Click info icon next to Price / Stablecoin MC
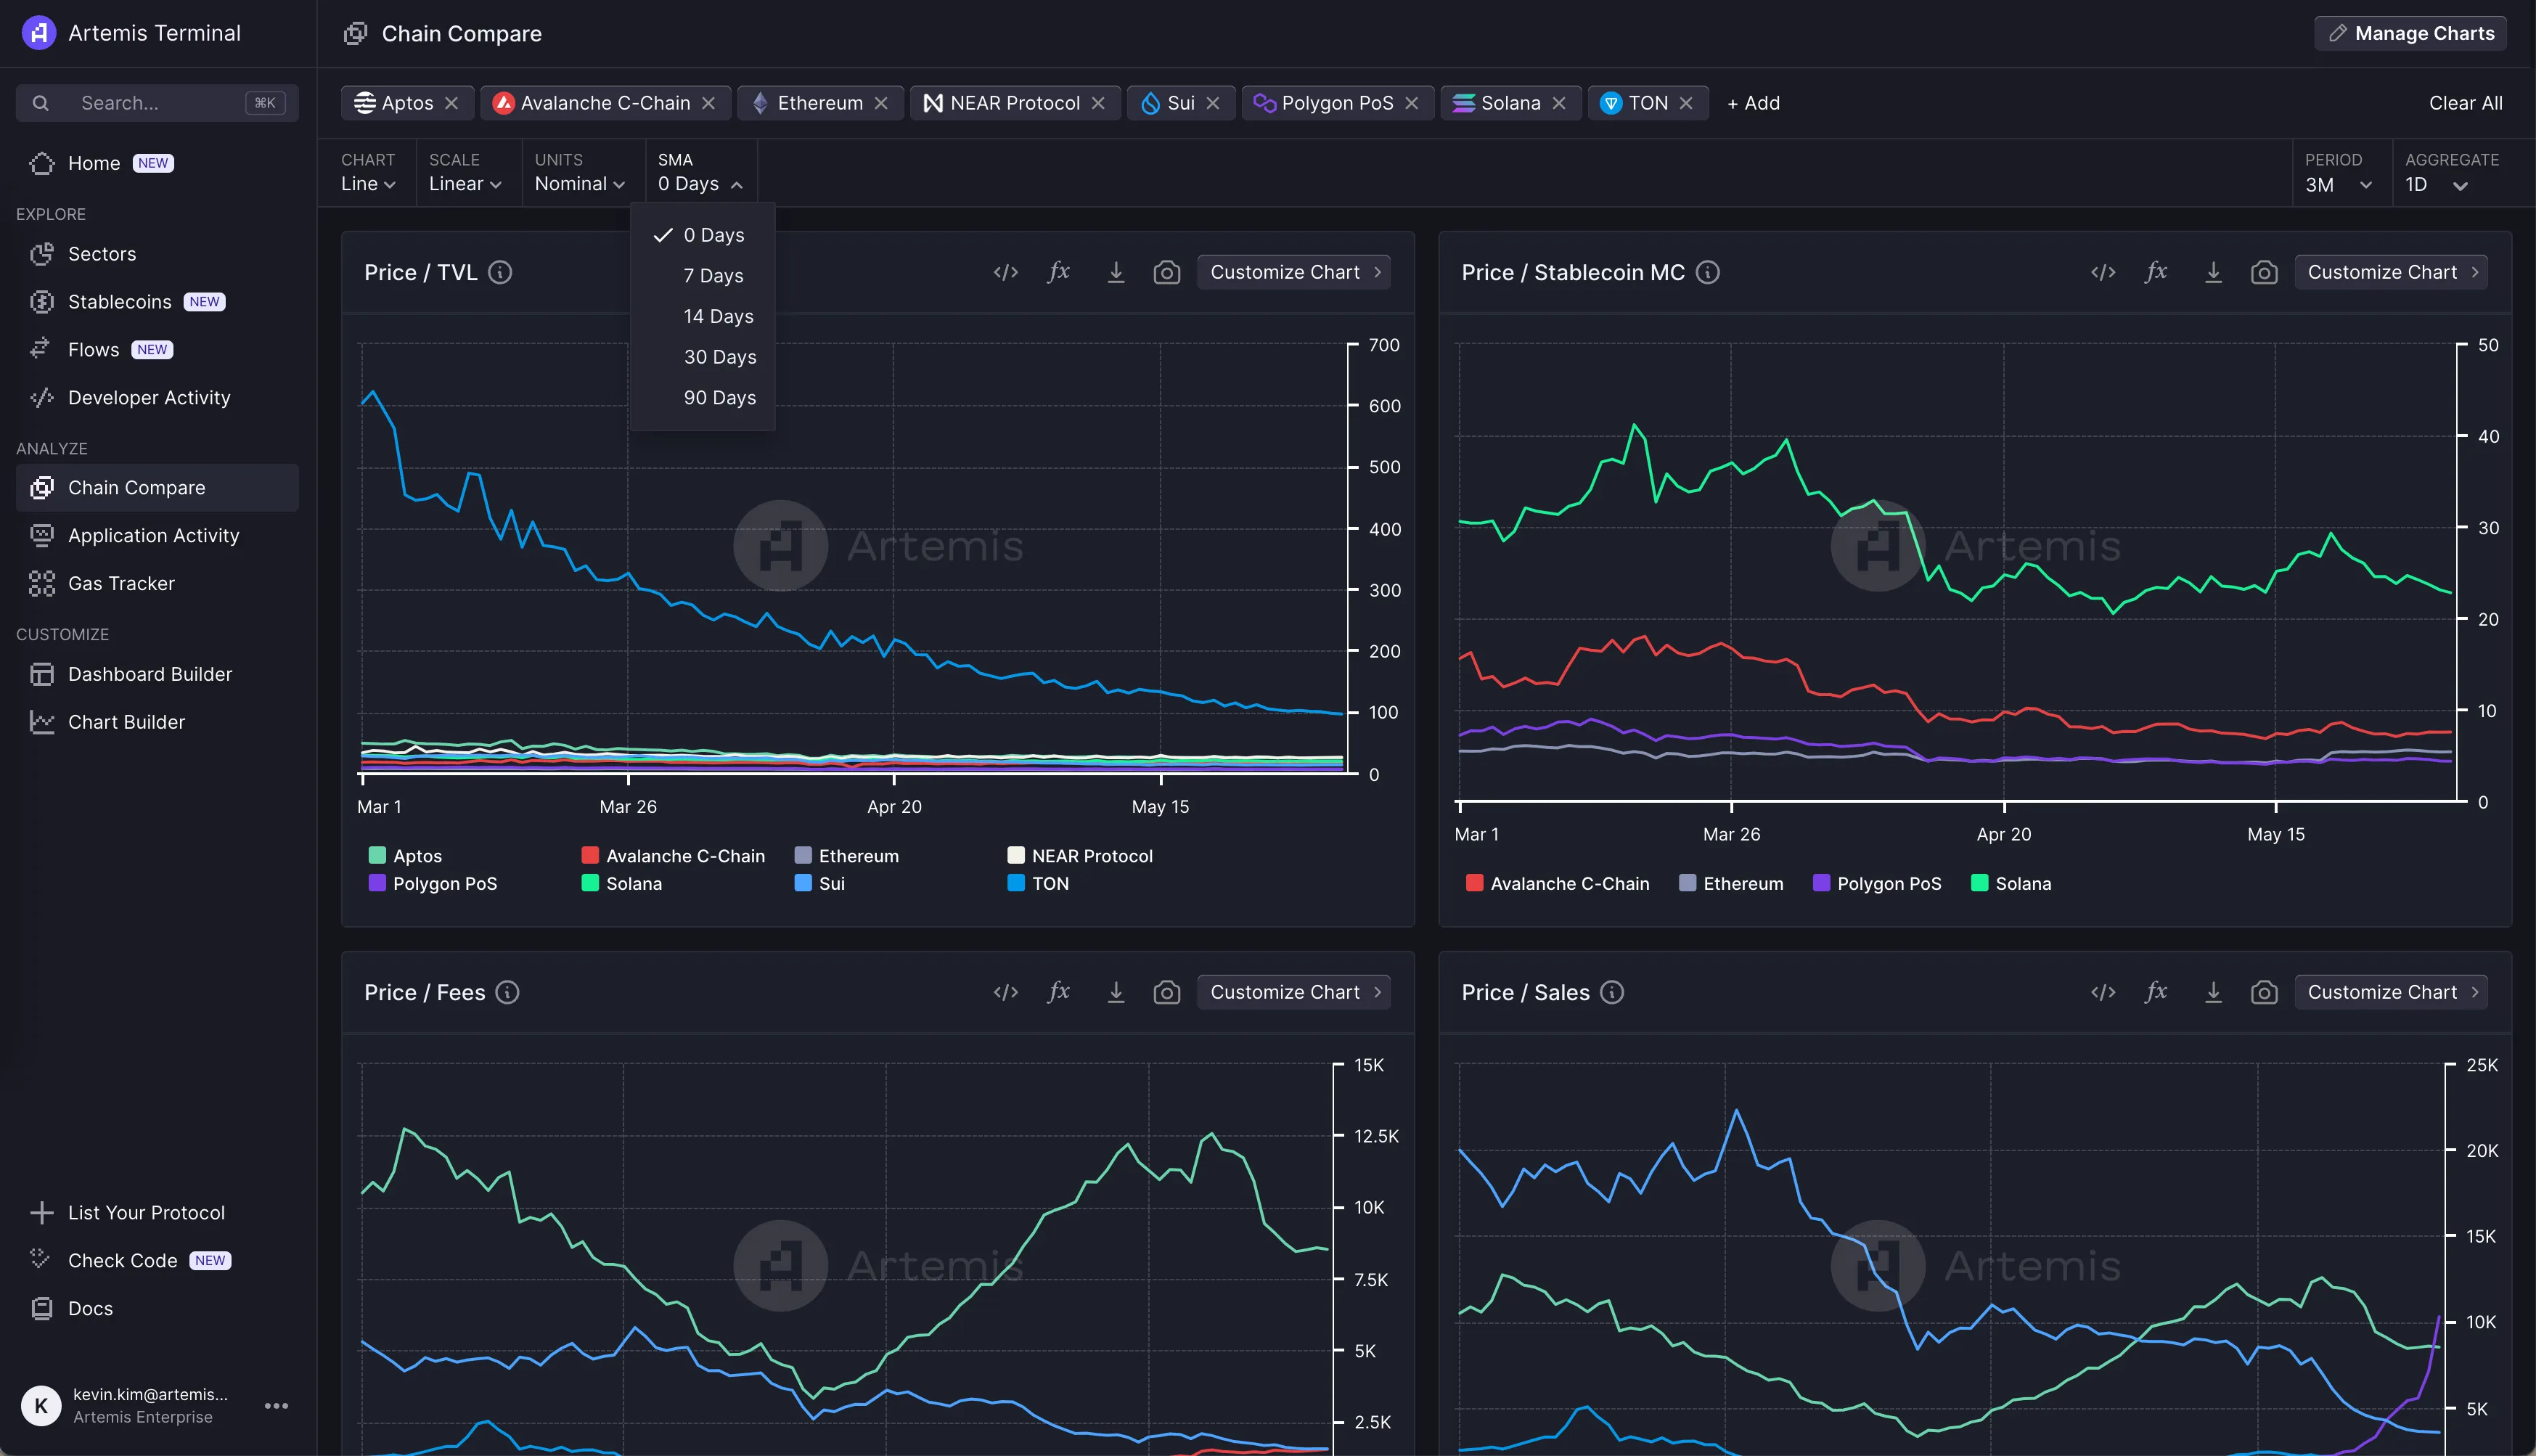2536x1456 pixels. [x=1708, y=272]
